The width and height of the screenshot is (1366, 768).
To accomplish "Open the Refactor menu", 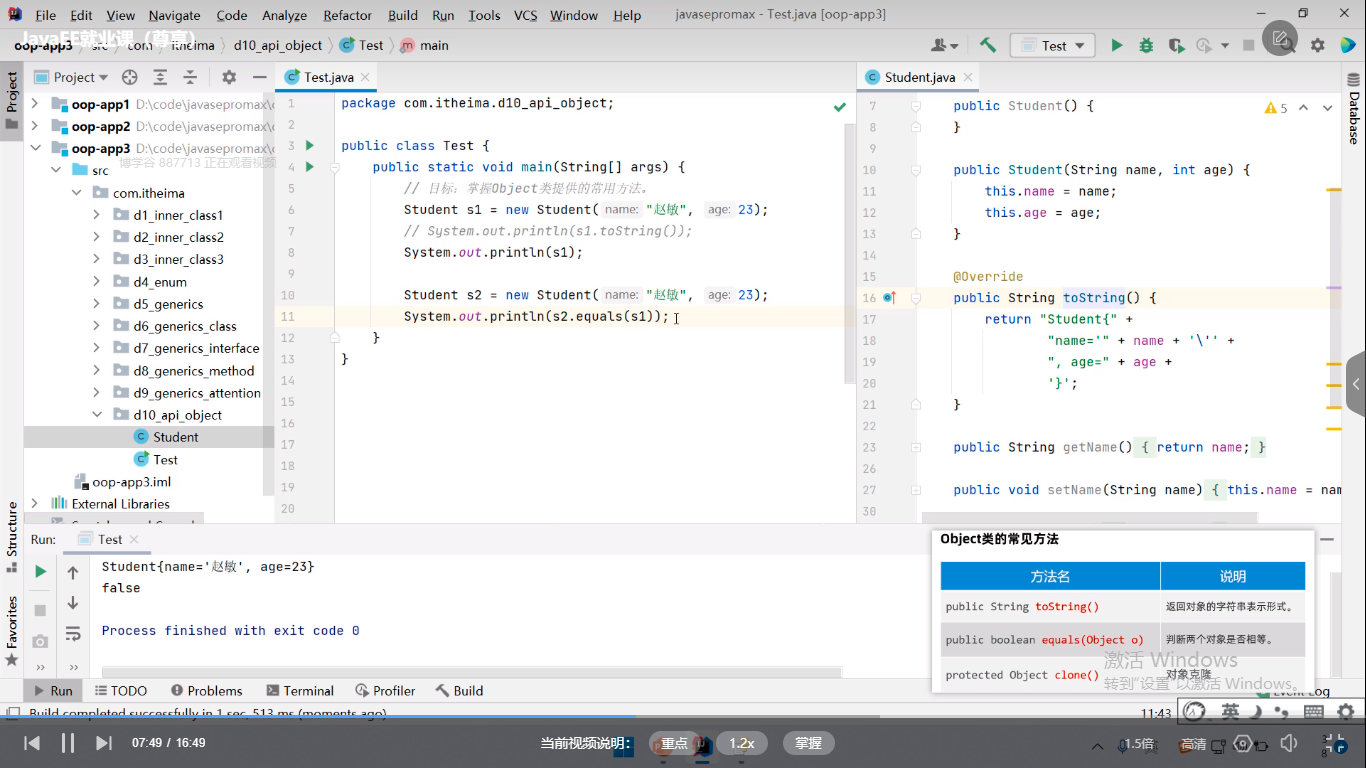I will click(347, 15).
